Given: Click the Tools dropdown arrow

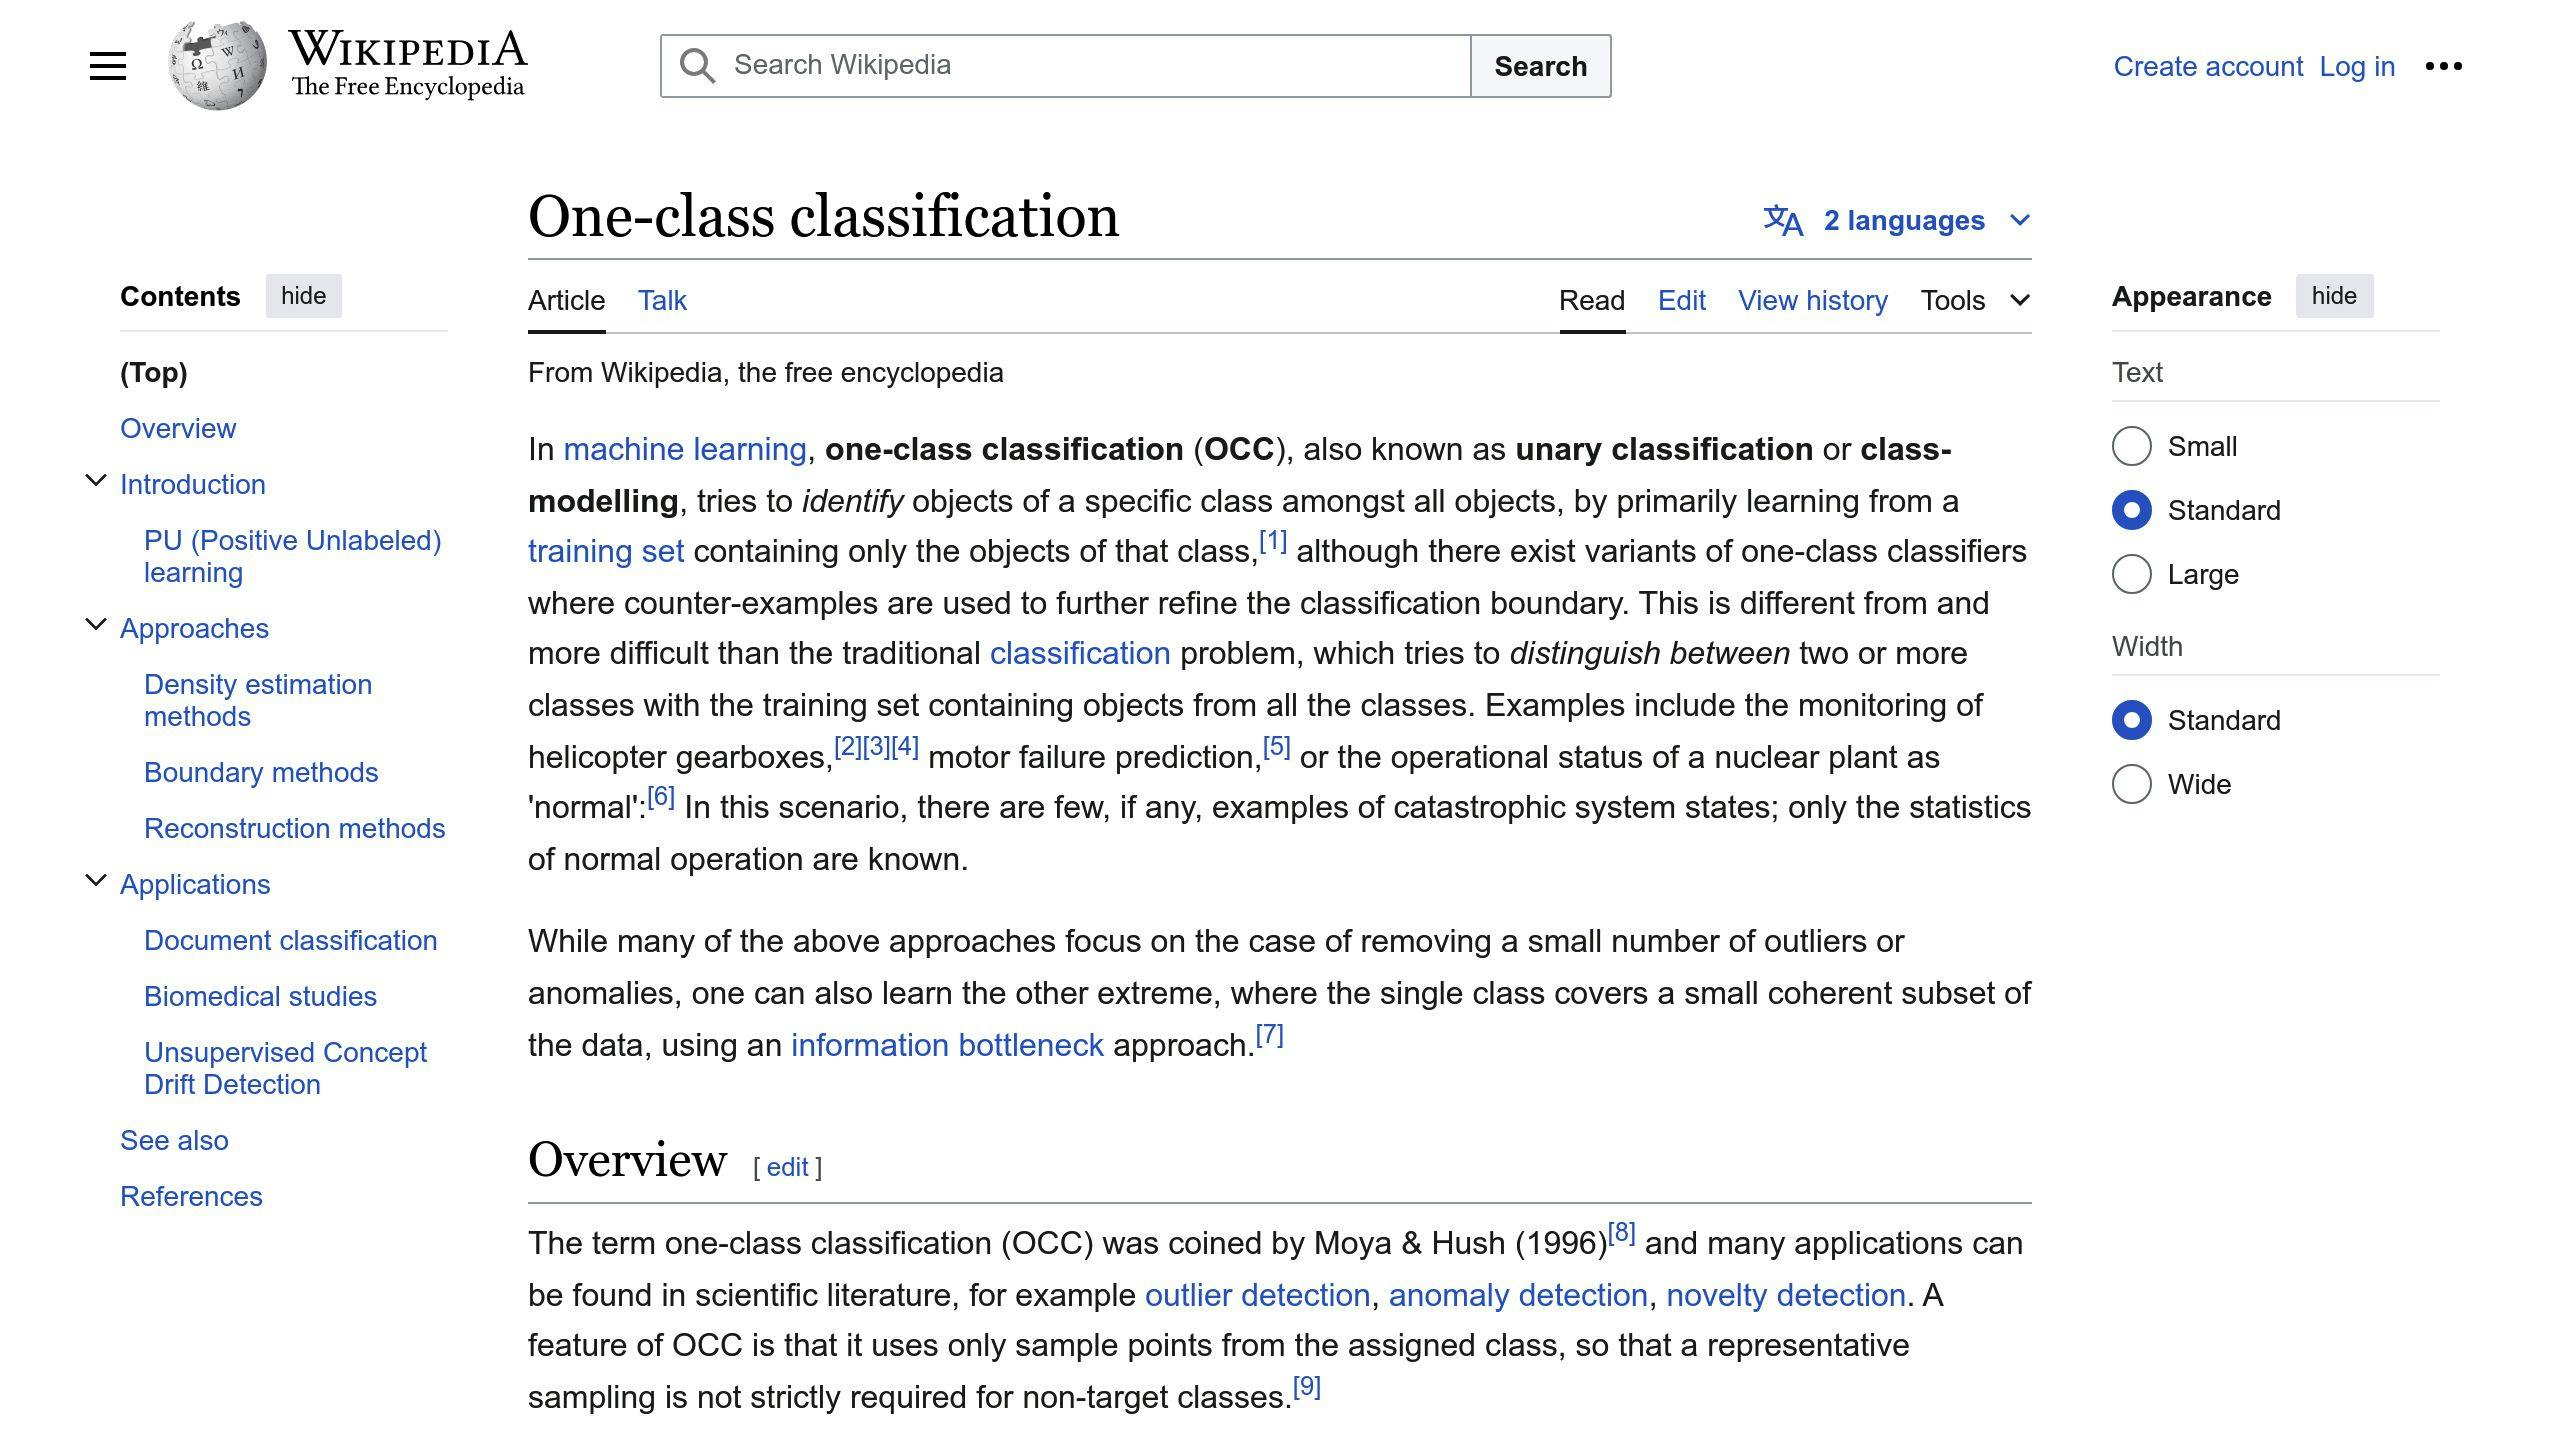Looking at the screenshot, I should pos(2024,299).
